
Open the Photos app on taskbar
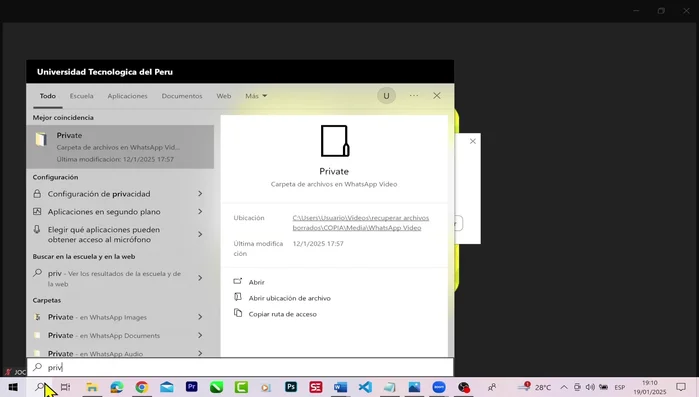(x=414, y=387)
